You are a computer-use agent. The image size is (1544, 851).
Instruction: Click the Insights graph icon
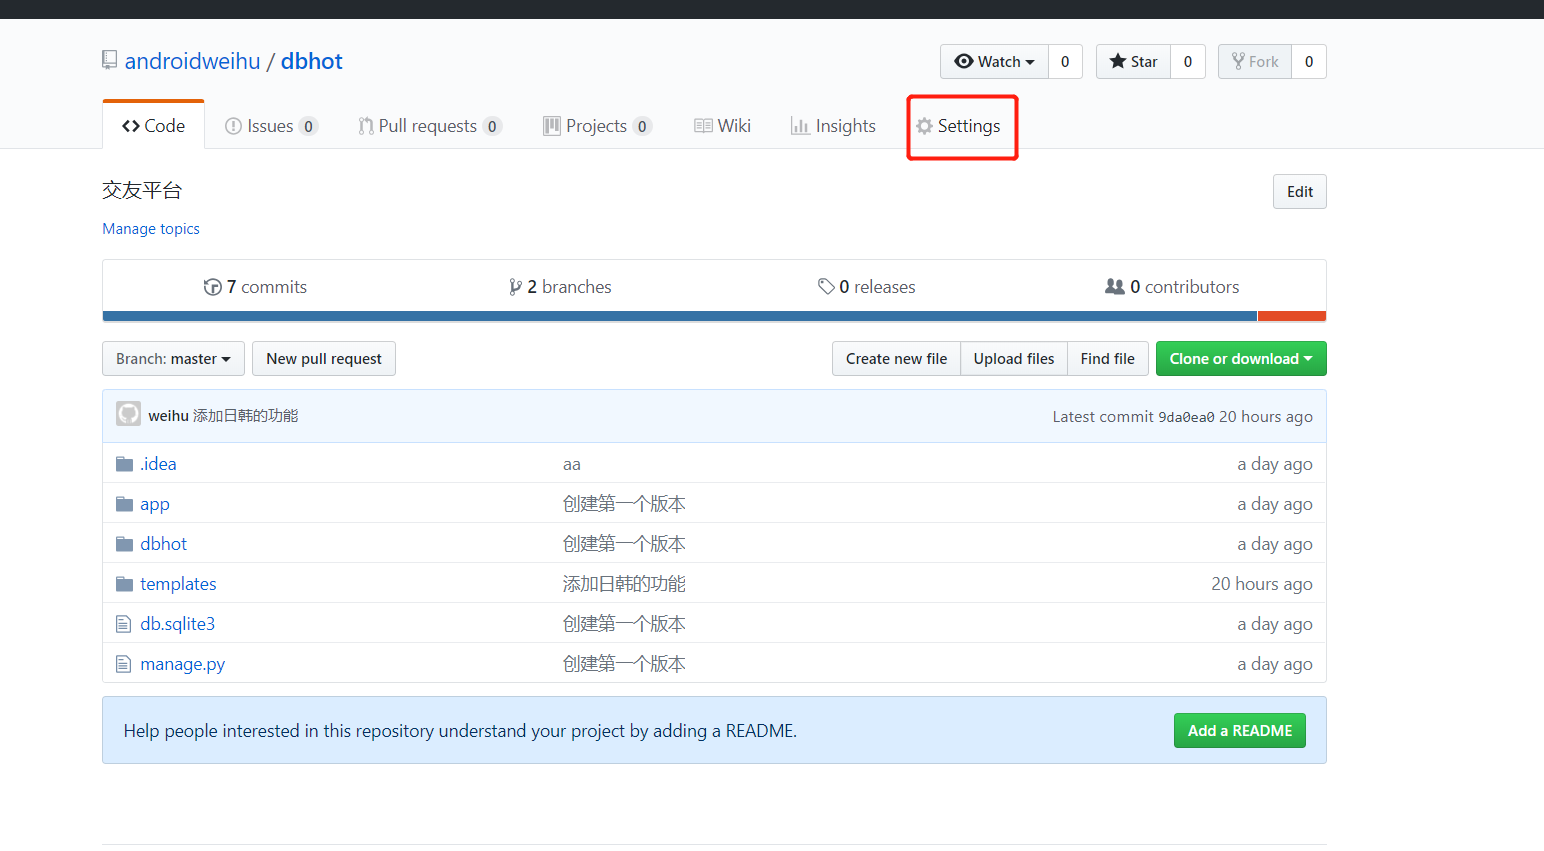point(800,126)
